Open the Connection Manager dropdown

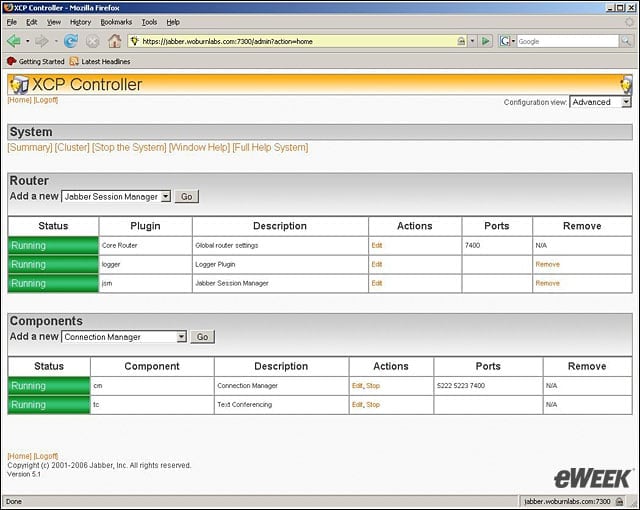coord(182,337)
